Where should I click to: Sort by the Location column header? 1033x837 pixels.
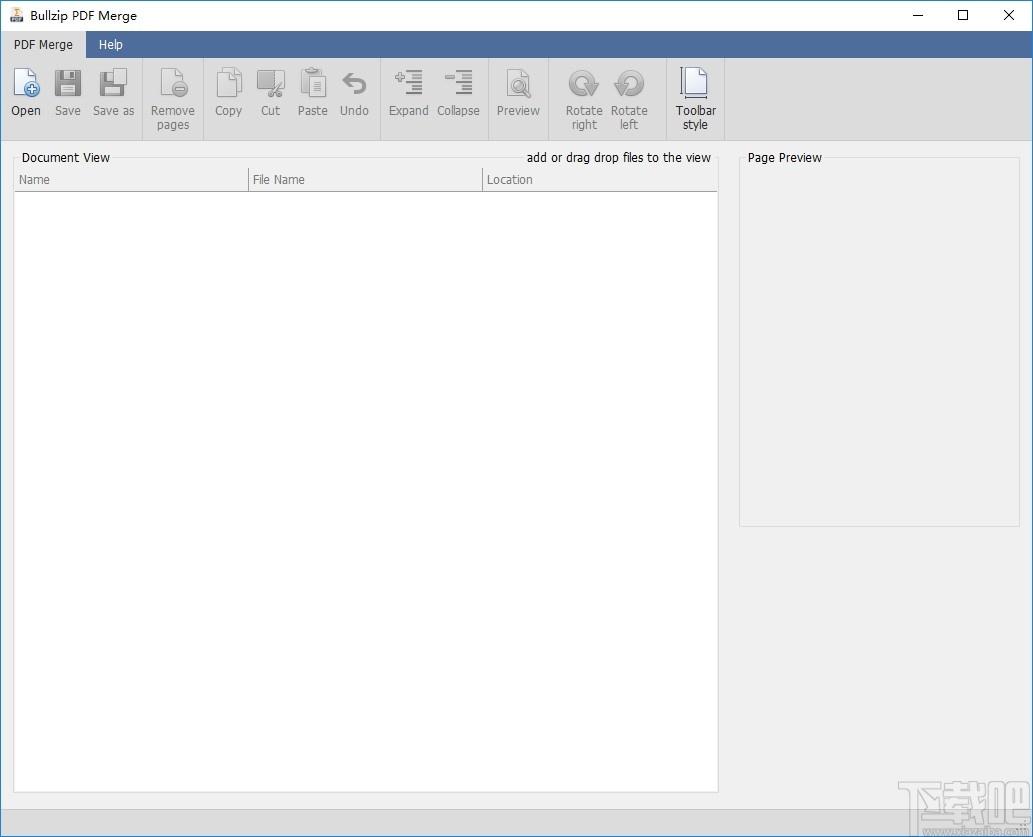(x=600, y=179)
